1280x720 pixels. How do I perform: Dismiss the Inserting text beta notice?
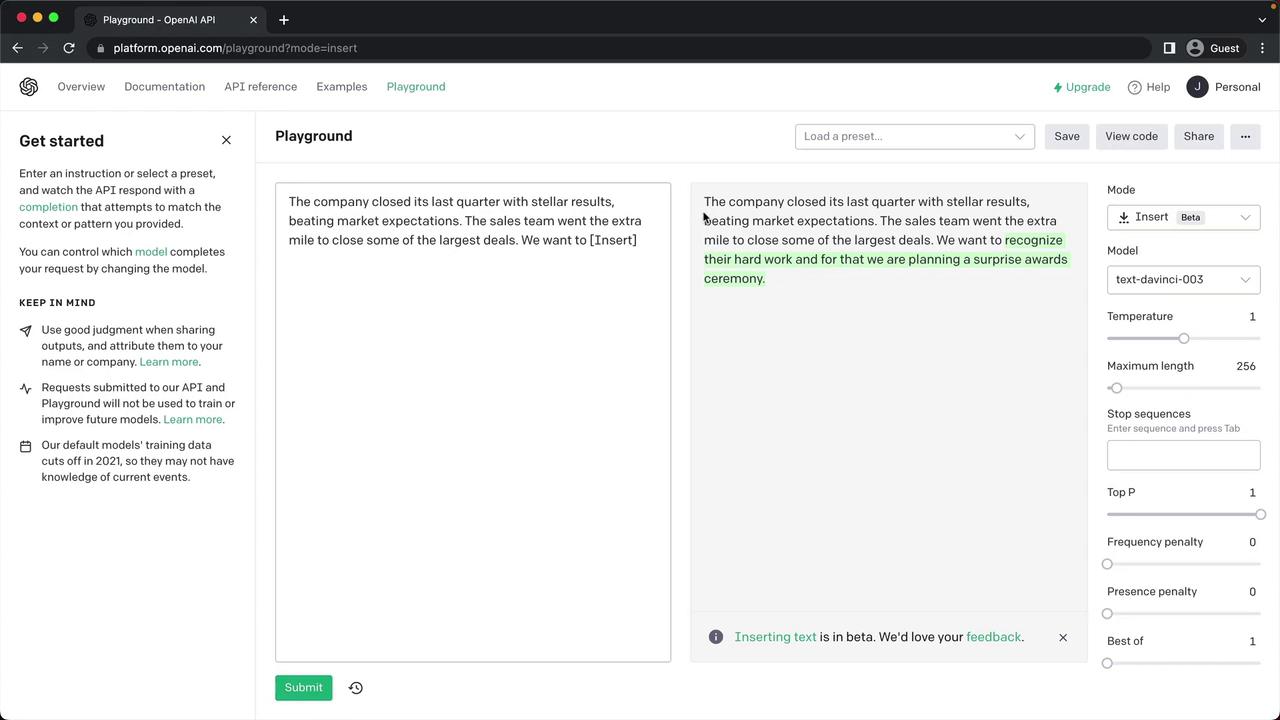(x=1063, y=637)
